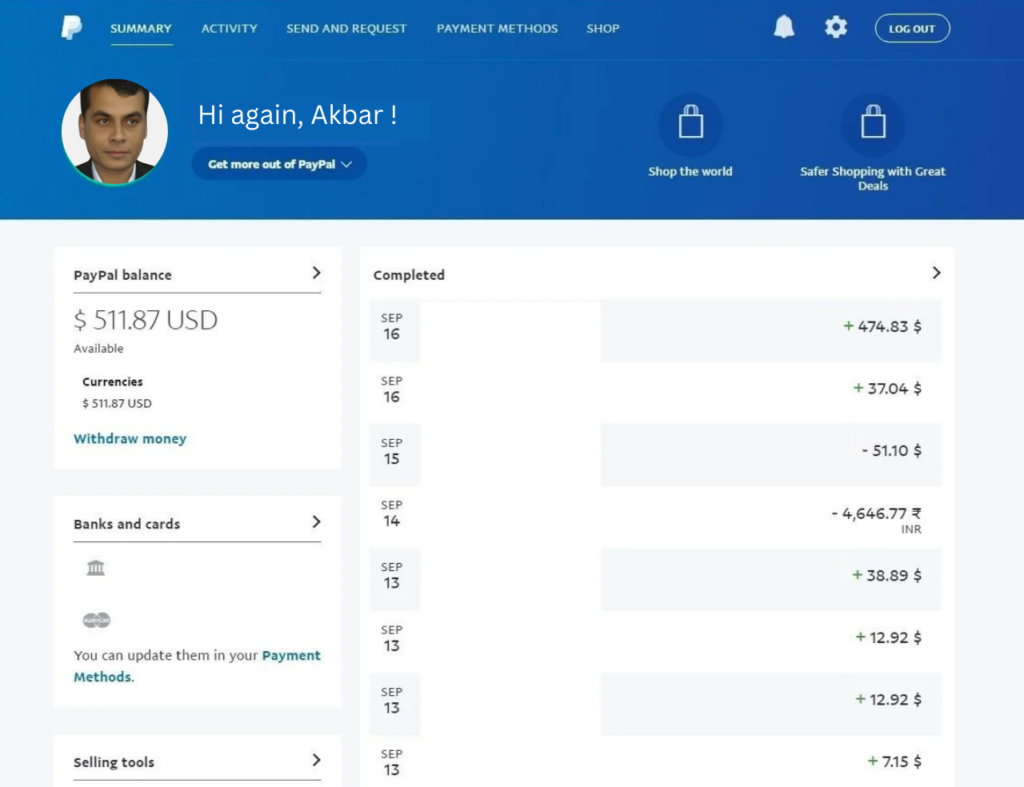Open the - 51.10 $ transaction
The image size is (1024, 787).
point(655,455)
